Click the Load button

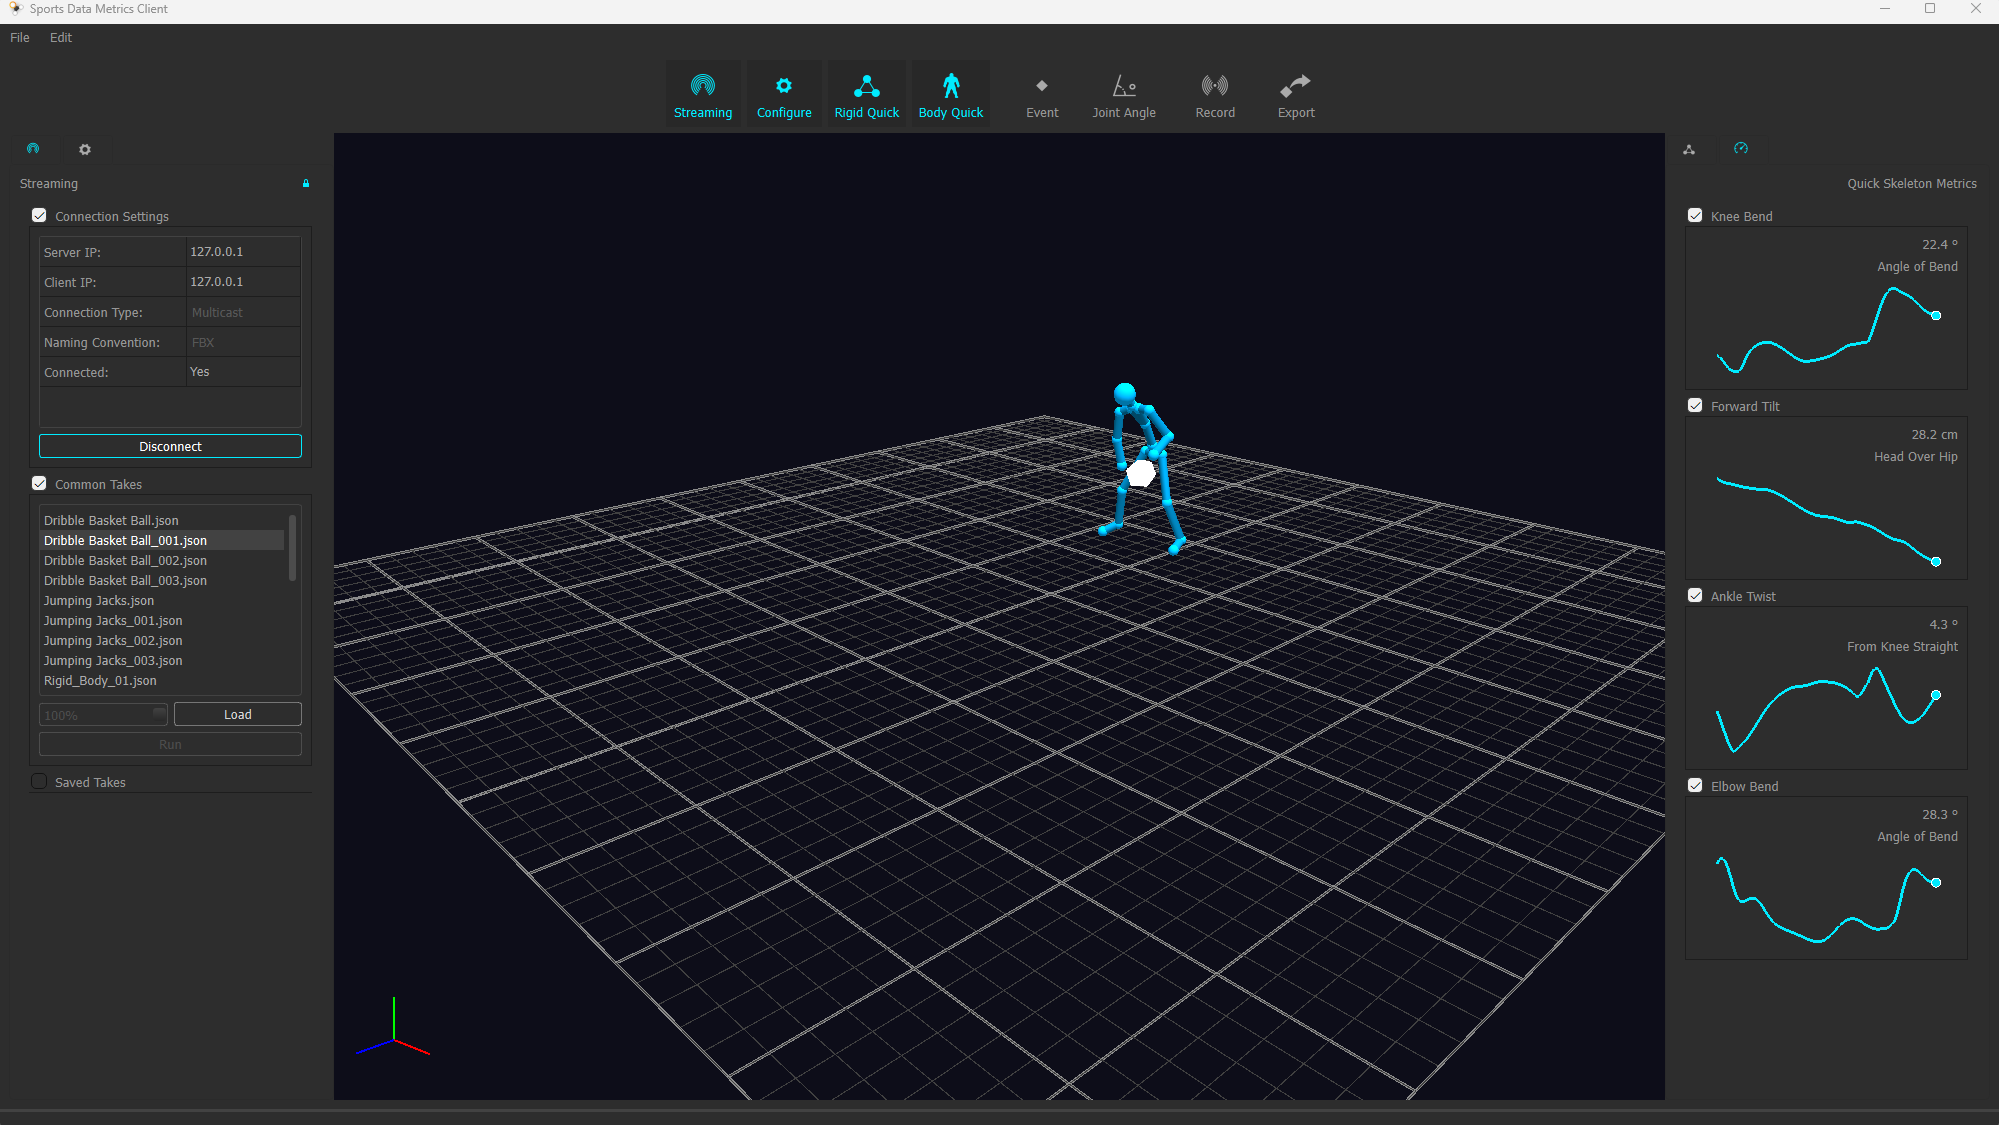coord(237,715)
